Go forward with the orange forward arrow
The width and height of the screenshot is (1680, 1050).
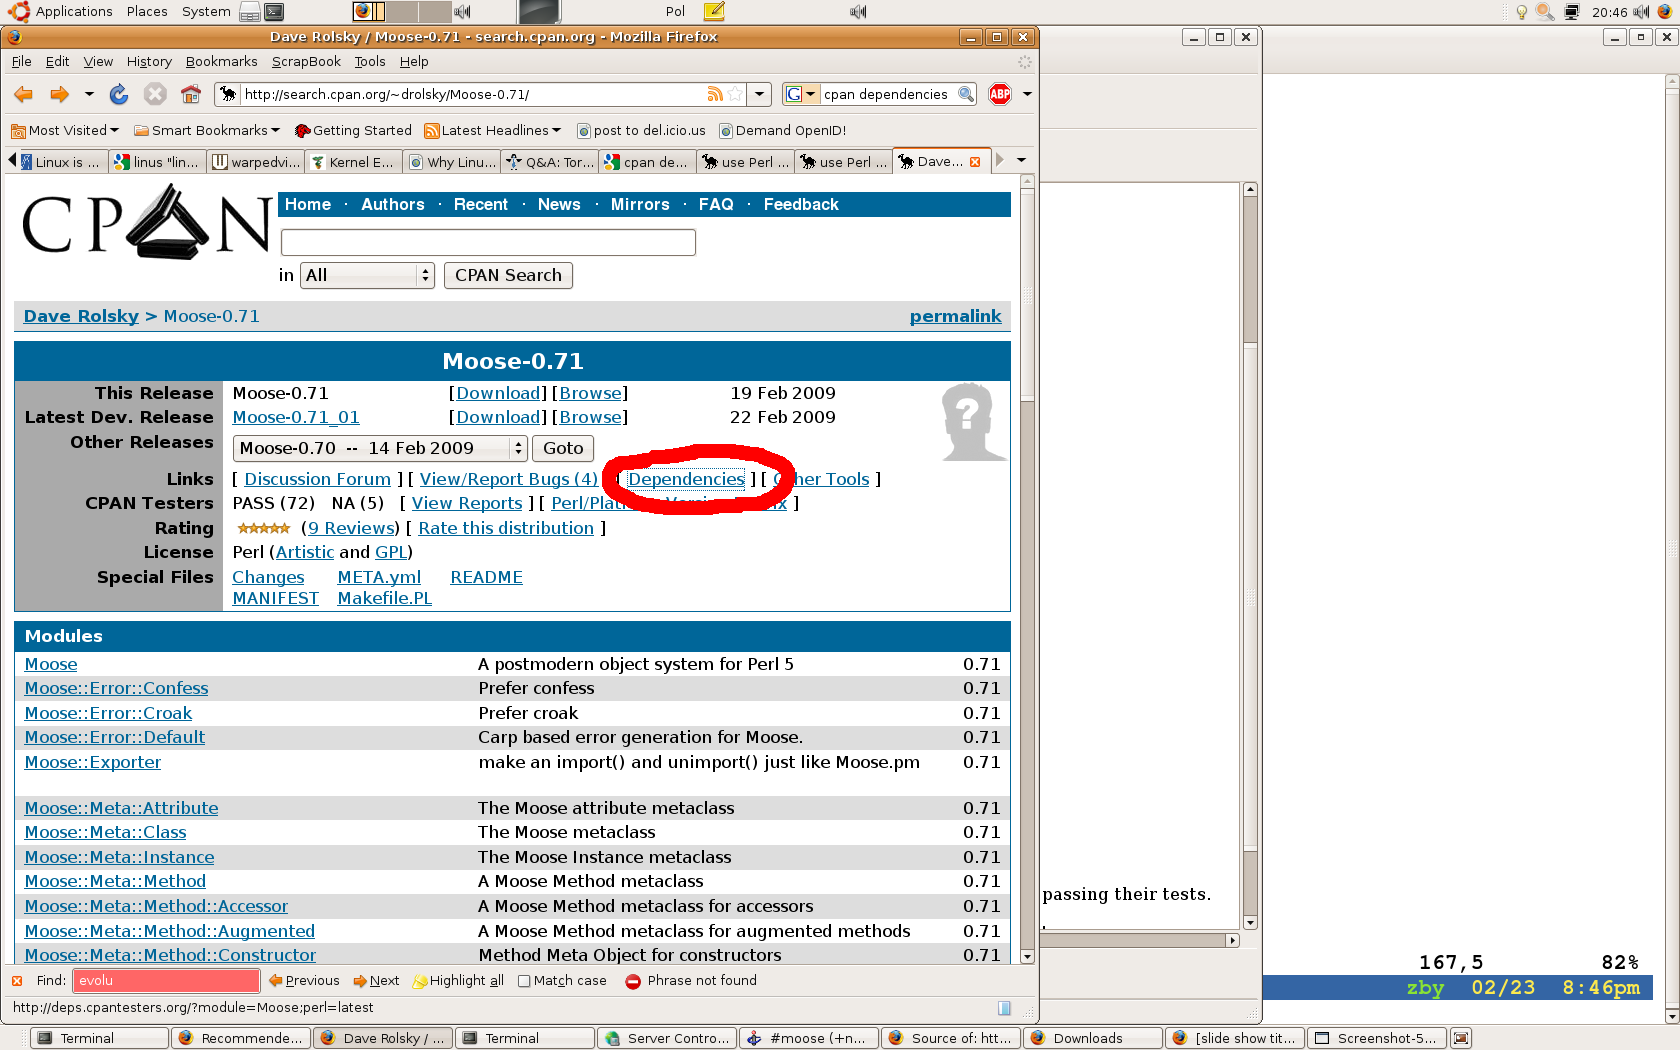click(59, 94)
